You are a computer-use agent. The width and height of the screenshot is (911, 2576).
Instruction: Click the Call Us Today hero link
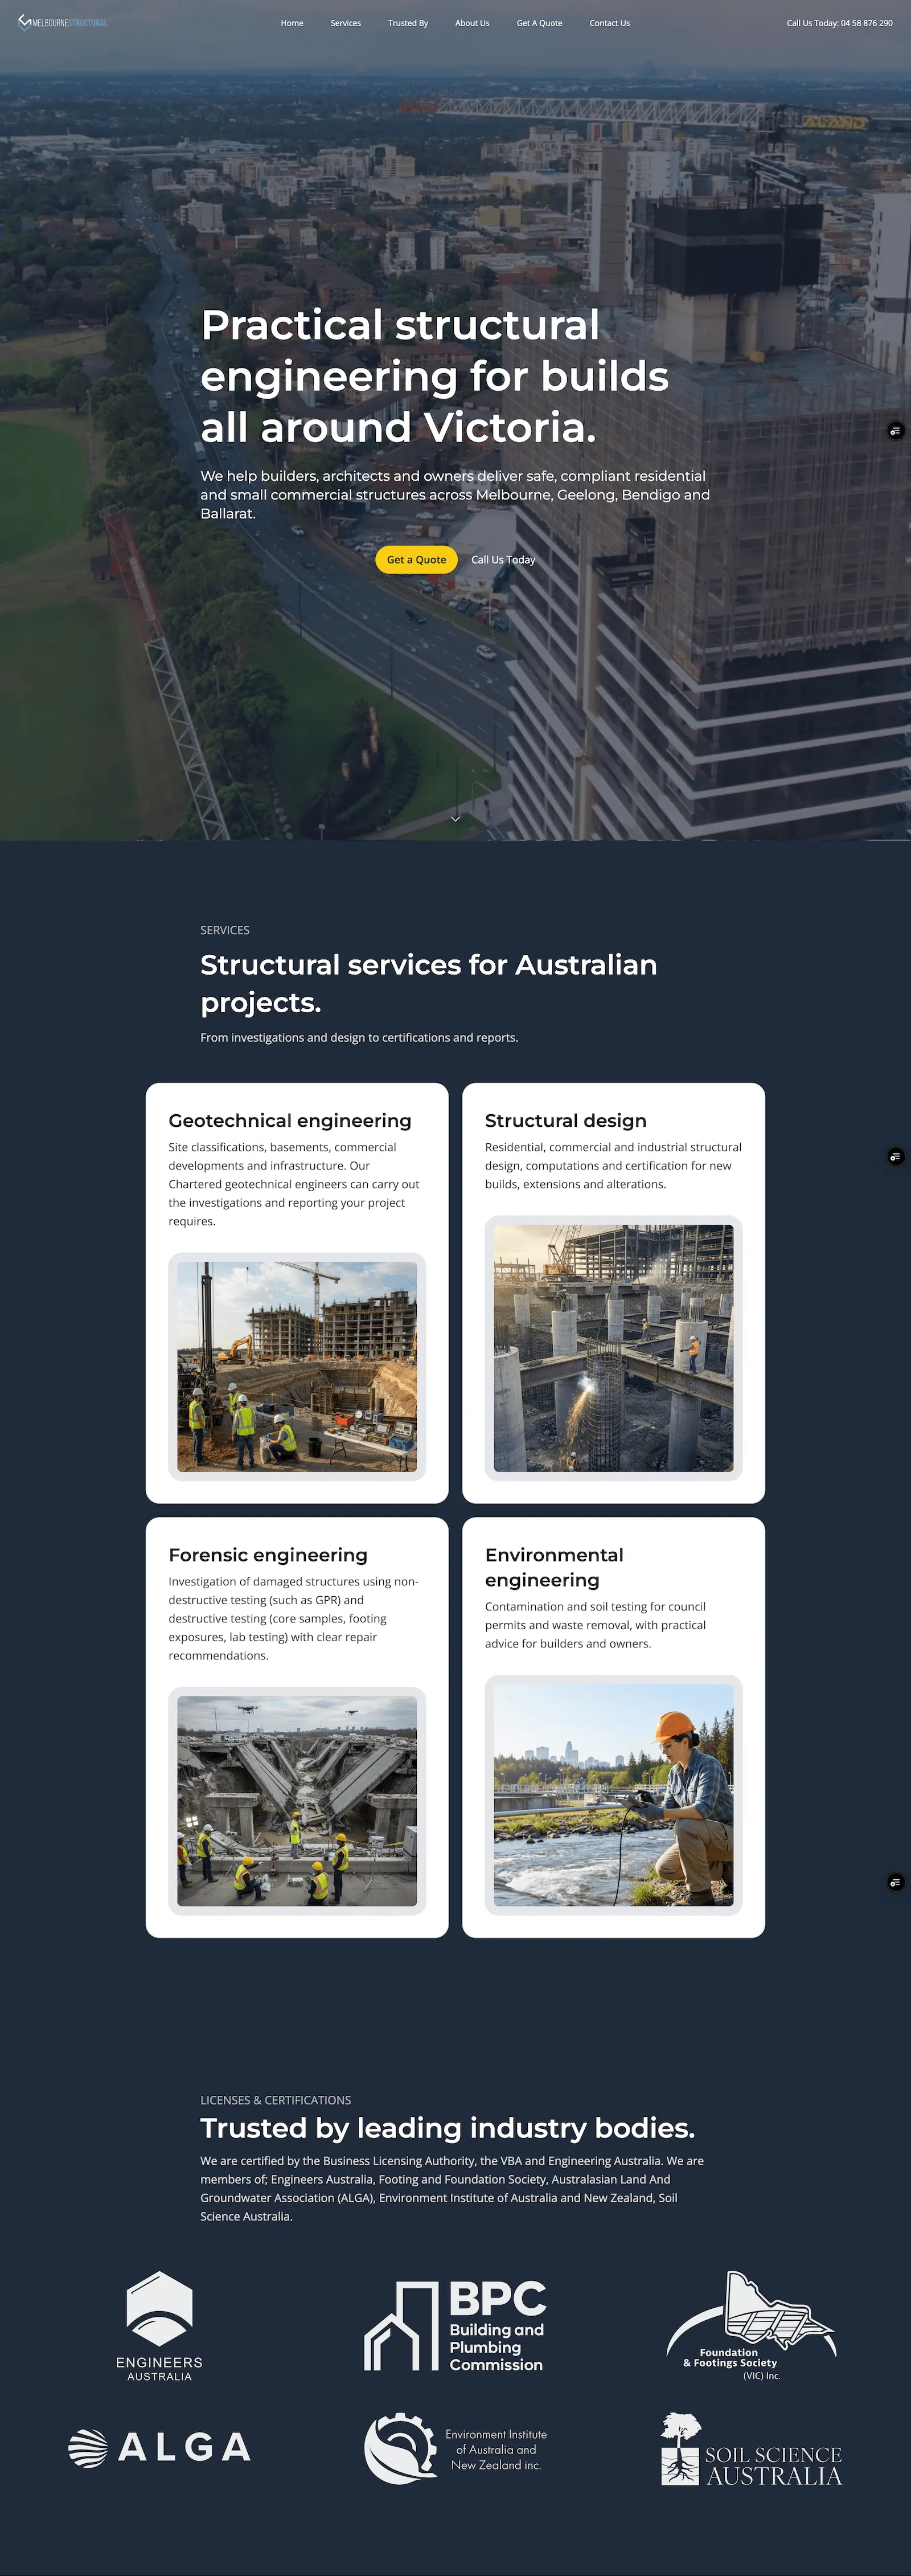503,560
